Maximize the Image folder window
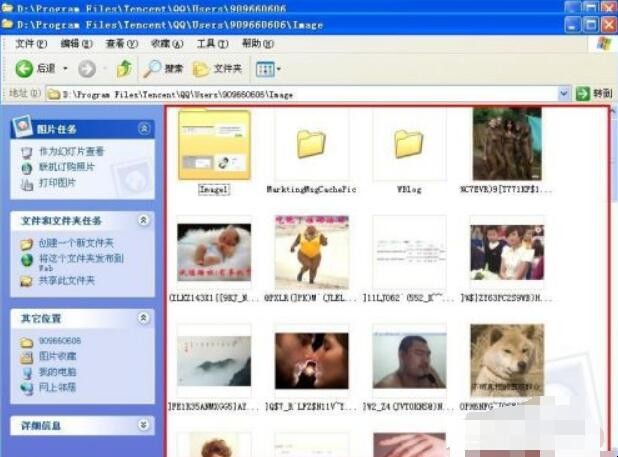The image size is (618, 457). [591, 25]
